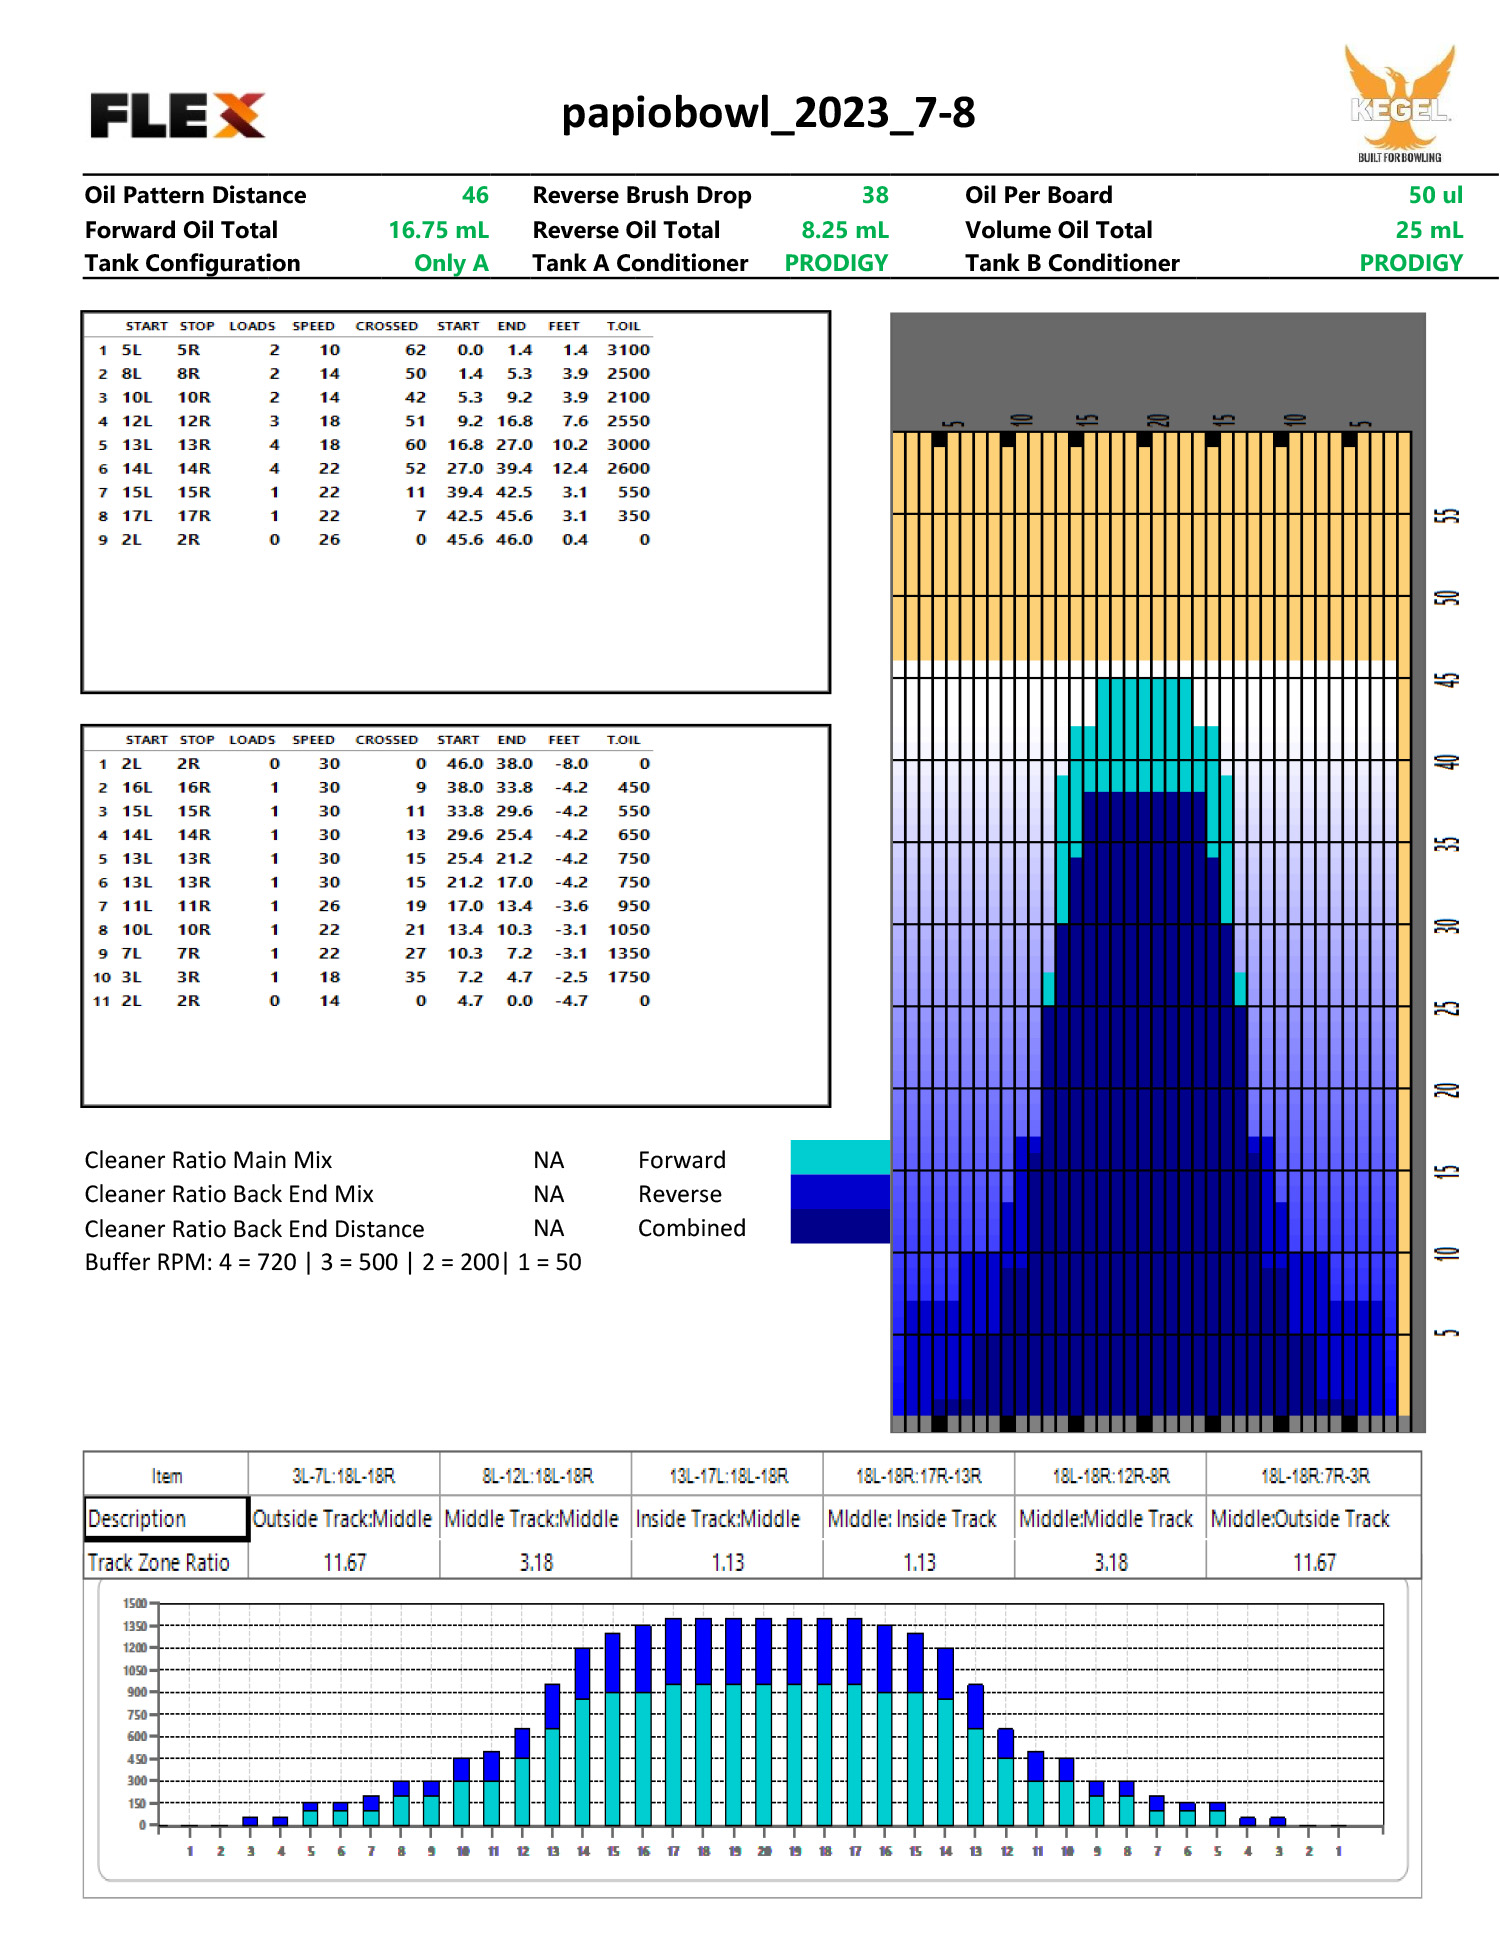Viewport: 1500px width, 1941px height.
Task: Click the Cleaner Ratio Main Mix label
Action: pyautogui.click(x=208, y=1160)
